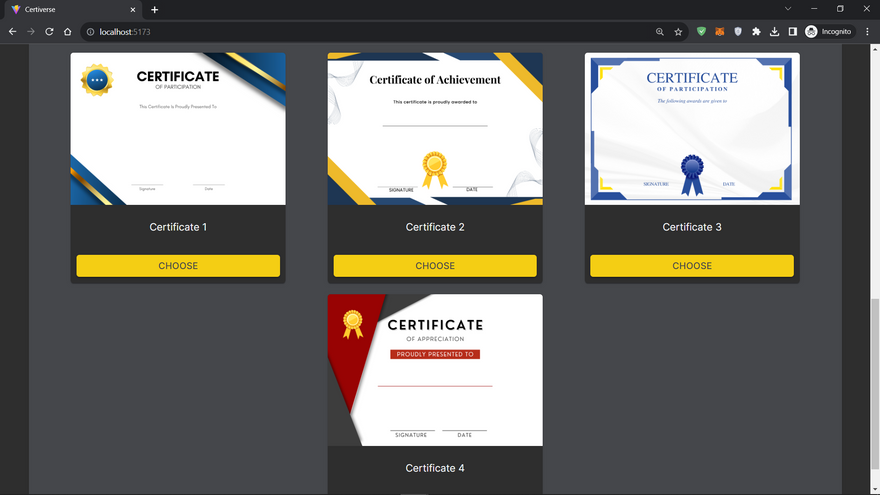Navigate back to the previous page

pyautogui.click(x=13, y=32)
